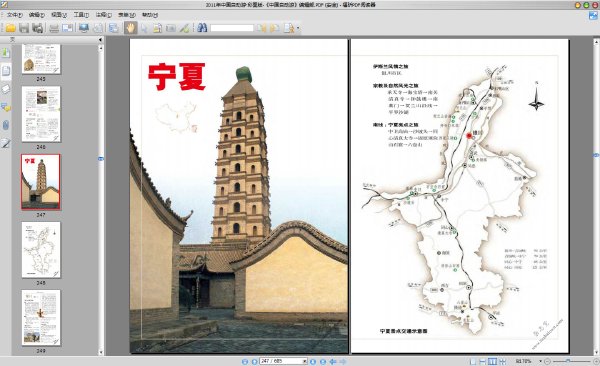Open the attachments paperclip sidebar panel
600x366 pixels.
tap(6, 125)
